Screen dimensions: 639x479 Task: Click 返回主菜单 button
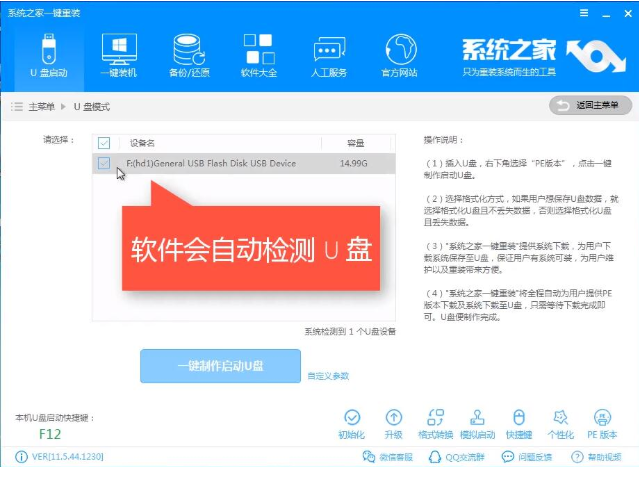pos(591,106)
